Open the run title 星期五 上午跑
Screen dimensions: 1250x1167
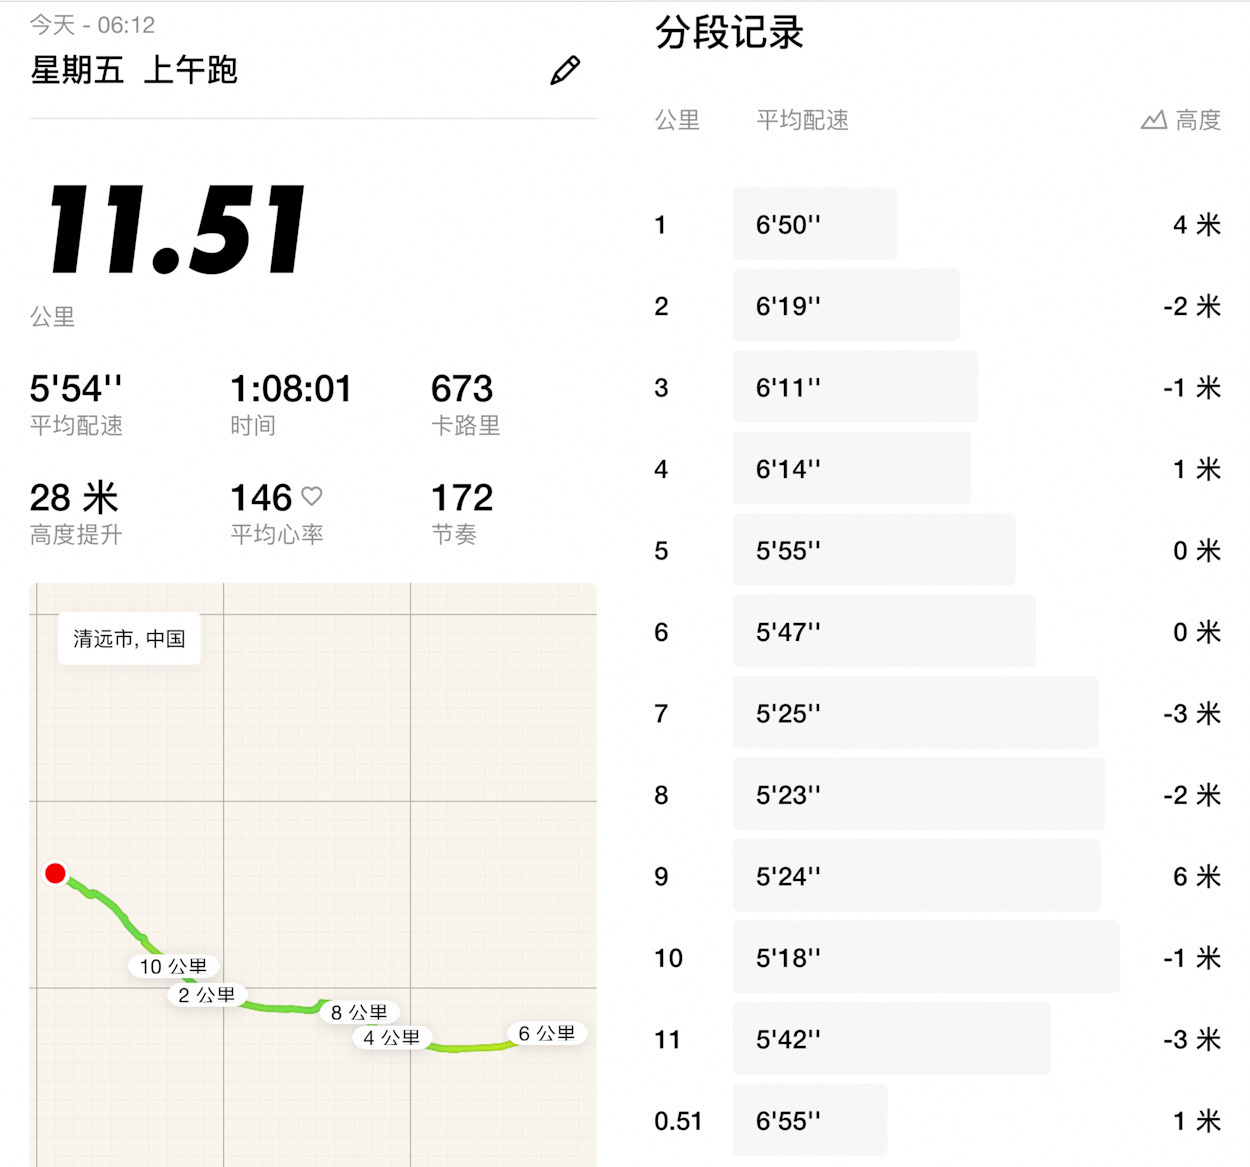point(134,70)
